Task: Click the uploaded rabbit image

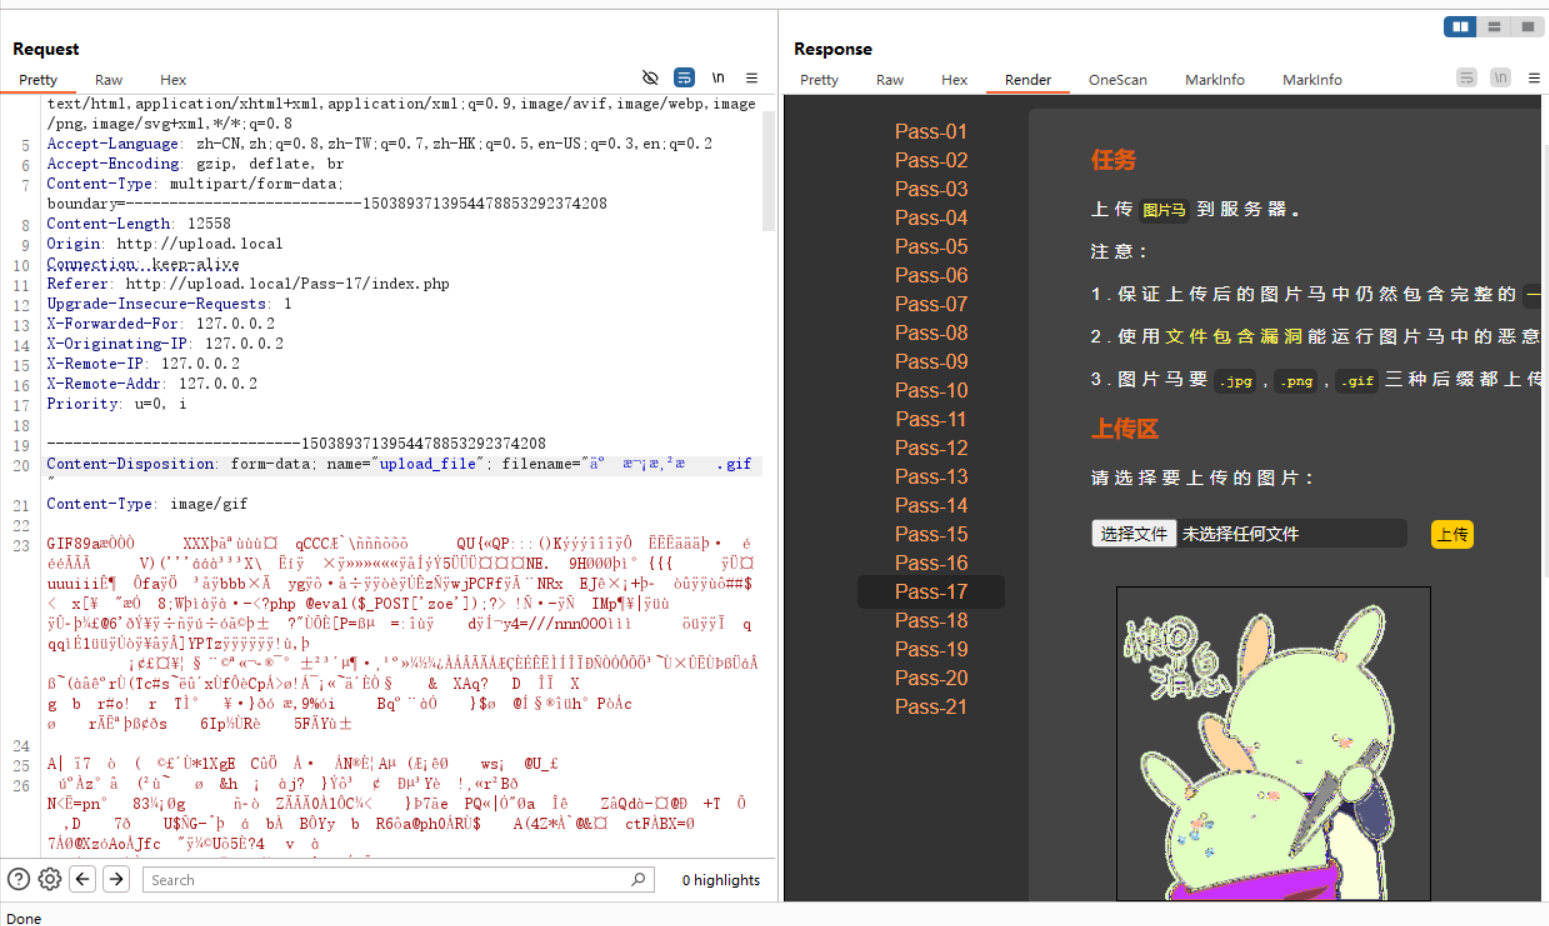Action: (1273, 743)
